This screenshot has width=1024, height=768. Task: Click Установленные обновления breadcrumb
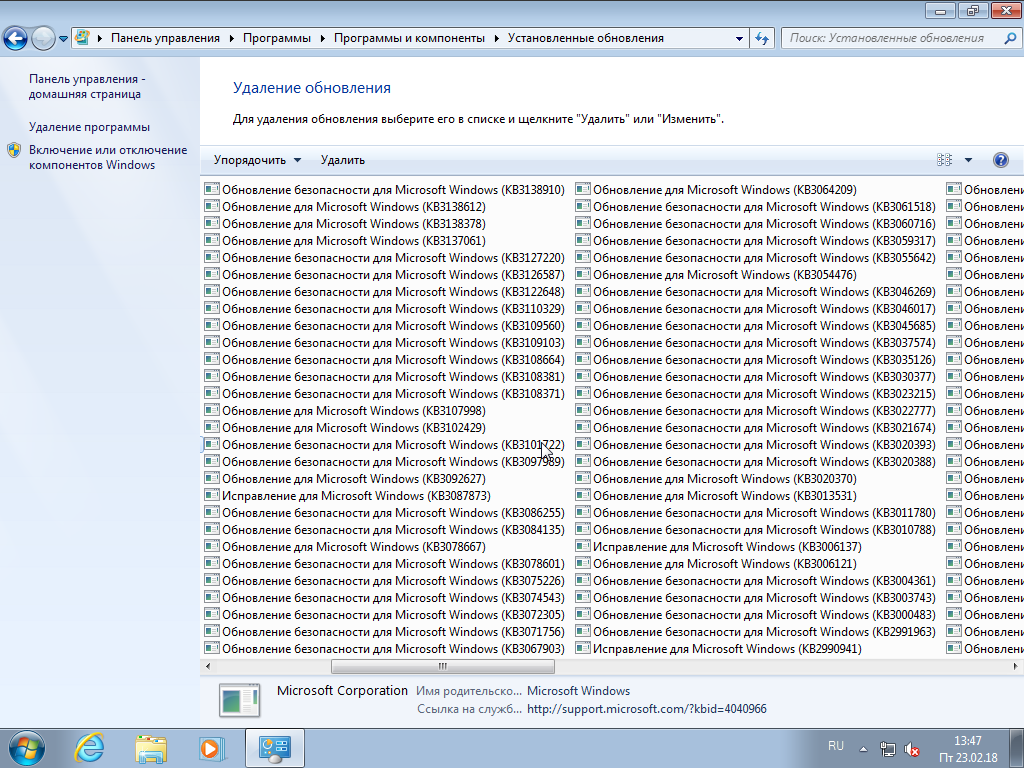point(586,38)
